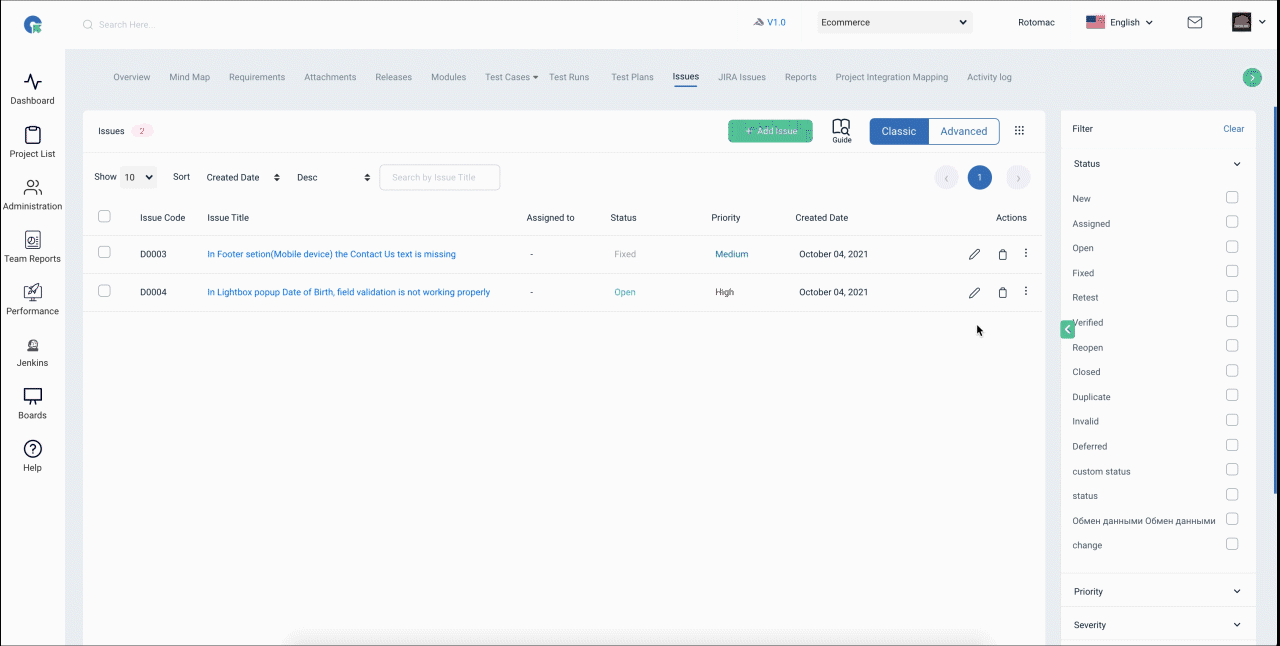Open issue about Footer Contact Us text
1280x646 pixels.
[x=331, y=254]
